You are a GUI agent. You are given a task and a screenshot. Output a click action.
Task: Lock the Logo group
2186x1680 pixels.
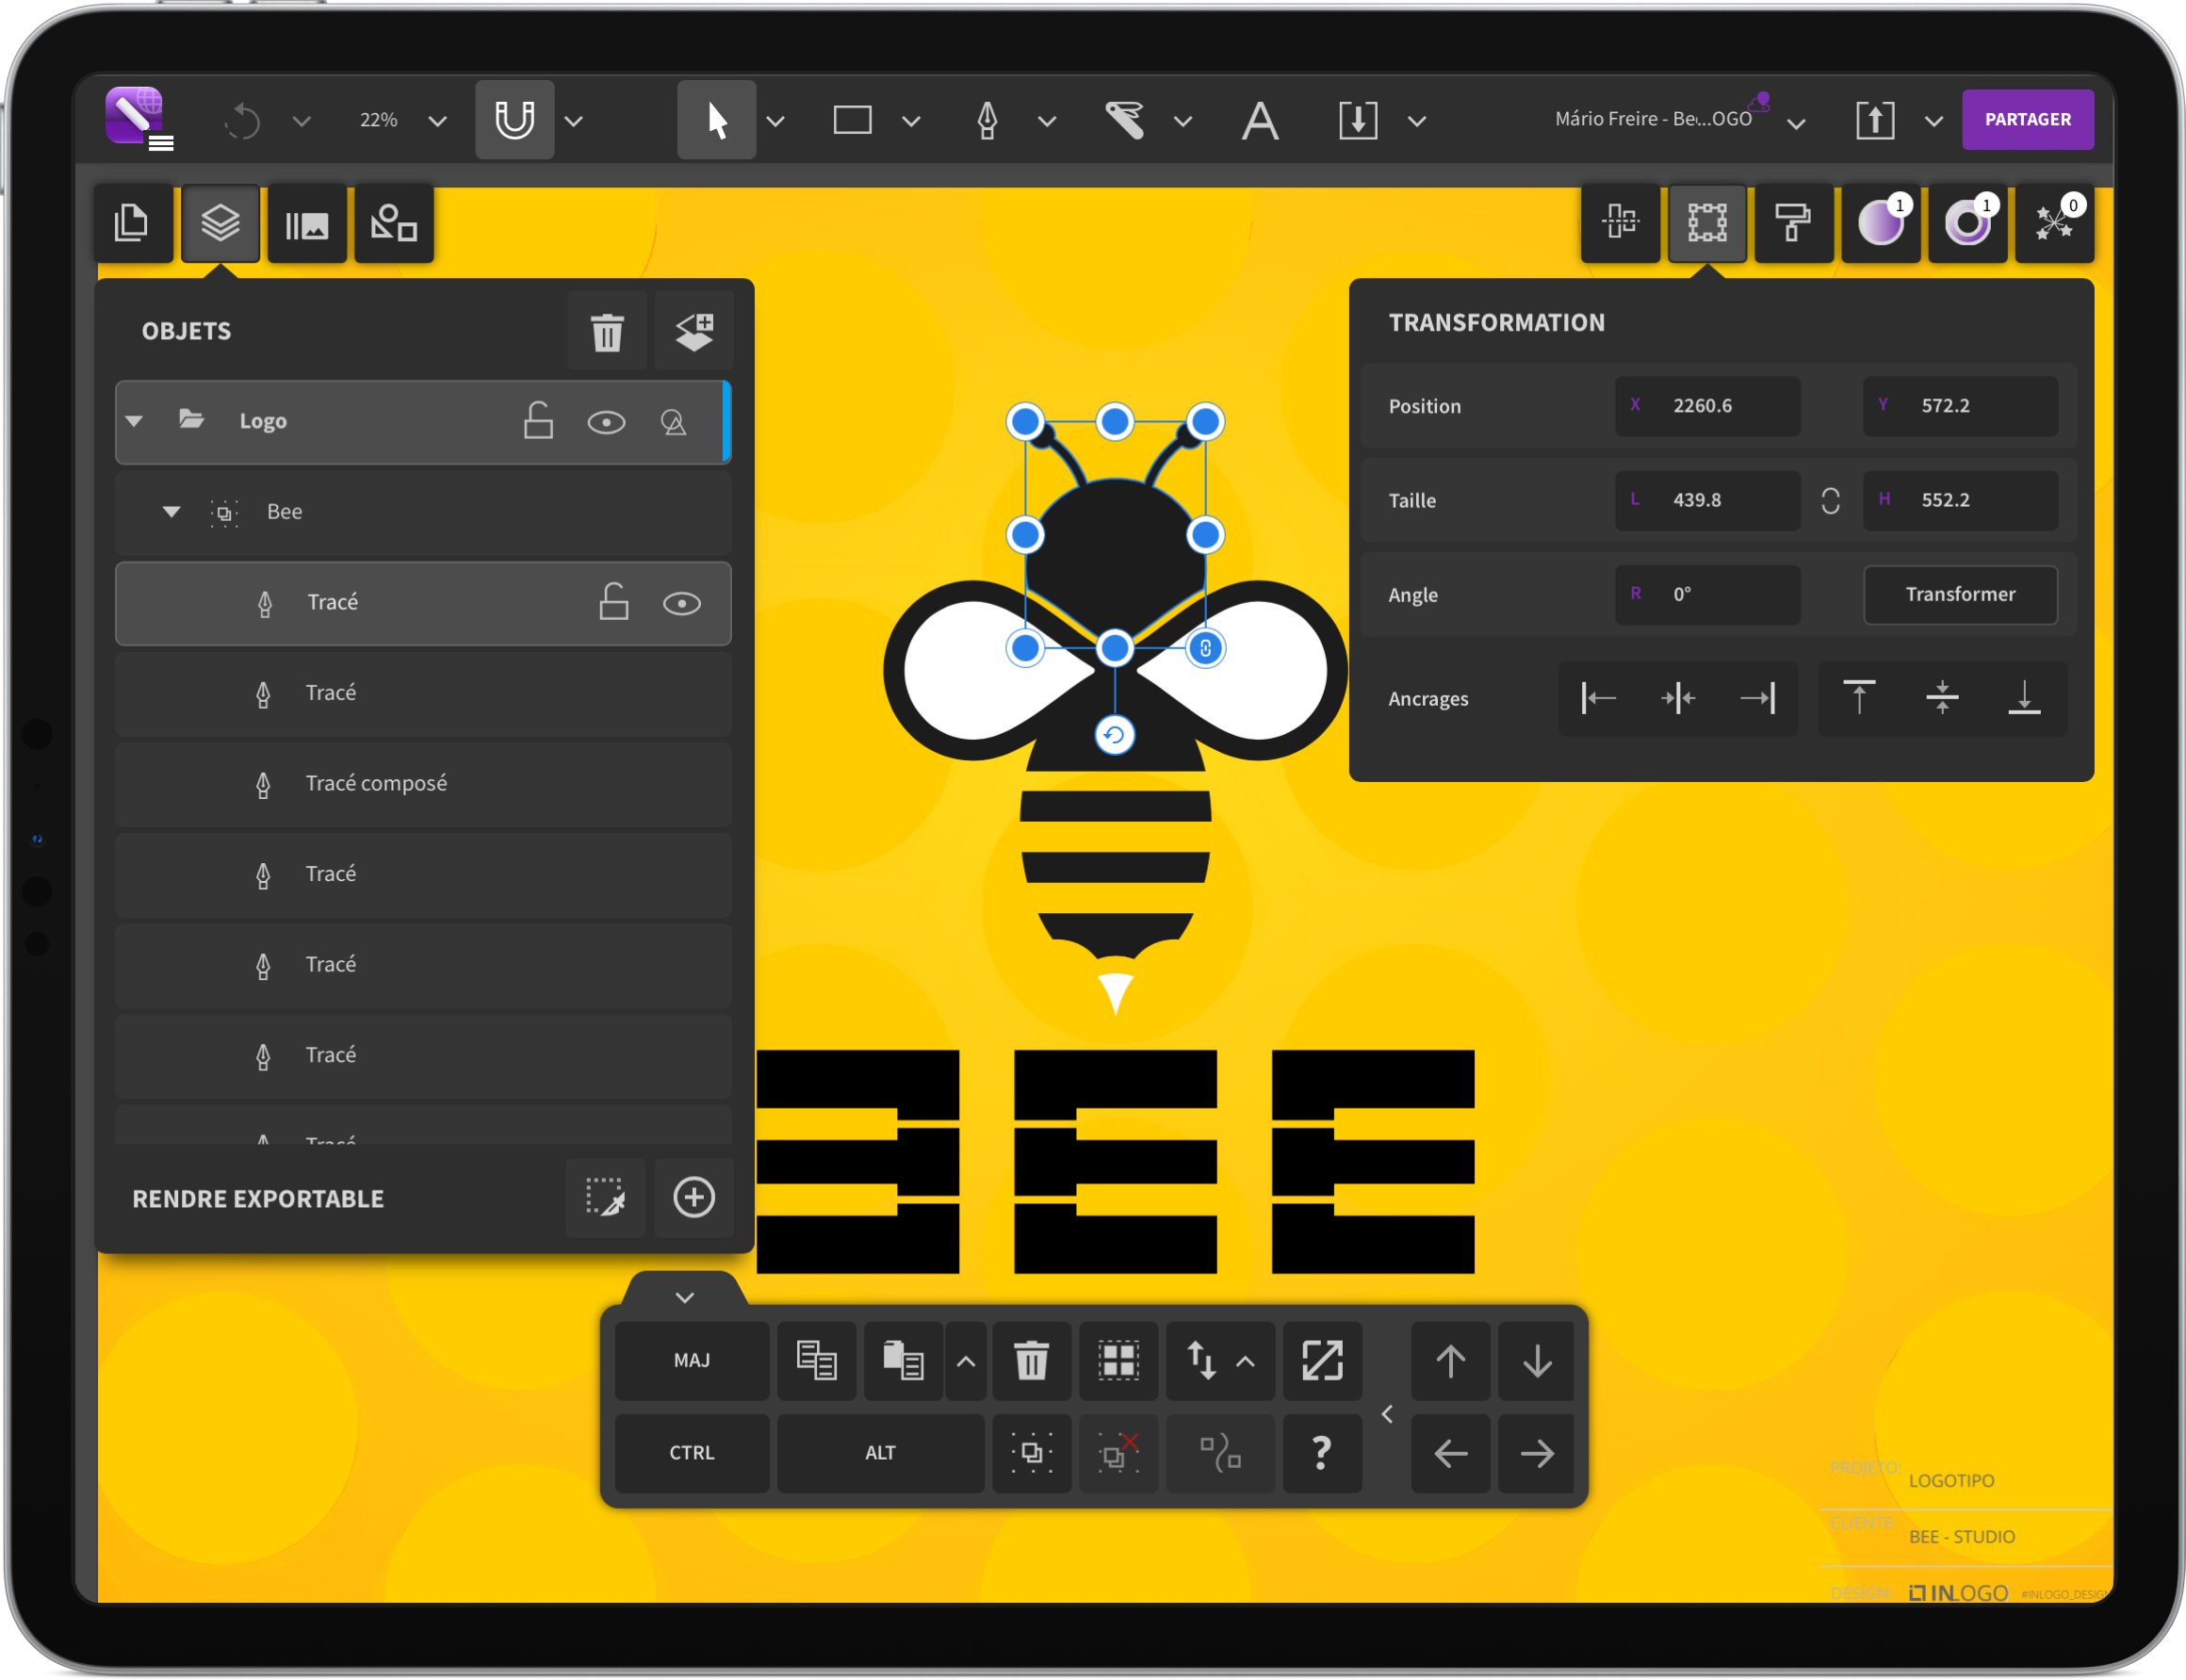coord(539,421)
